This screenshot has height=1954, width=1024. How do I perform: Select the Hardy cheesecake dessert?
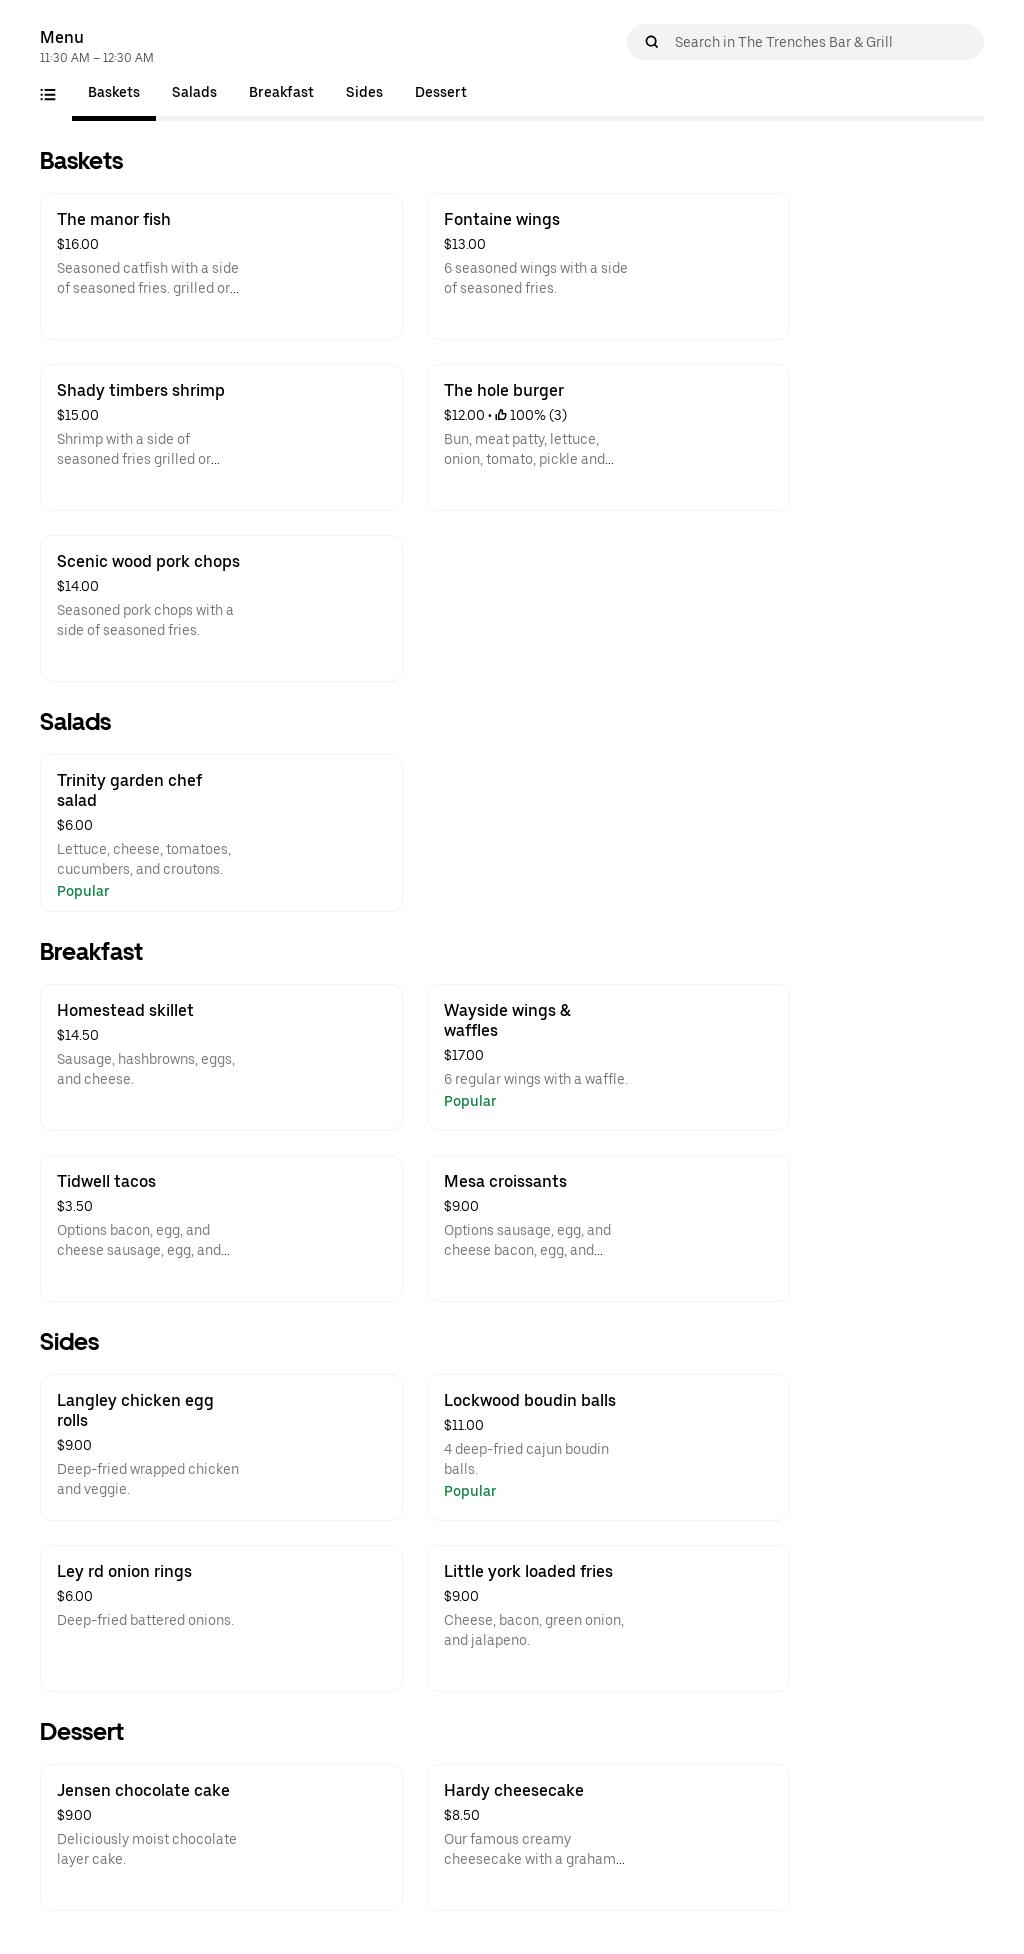tap(608, 1837)
